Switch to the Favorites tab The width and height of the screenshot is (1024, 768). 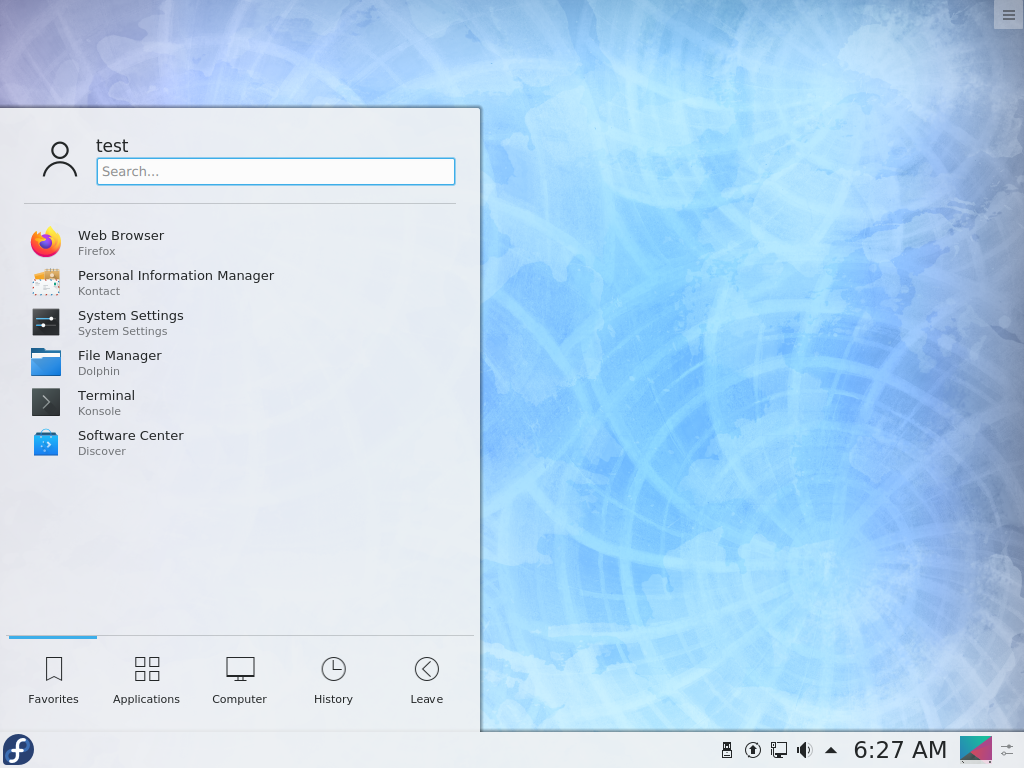[53, 680]
